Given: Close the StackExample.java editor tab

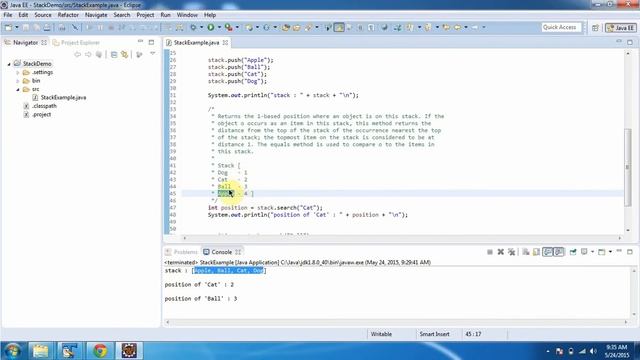Looking at the screenshot, I should coord(225,42).
